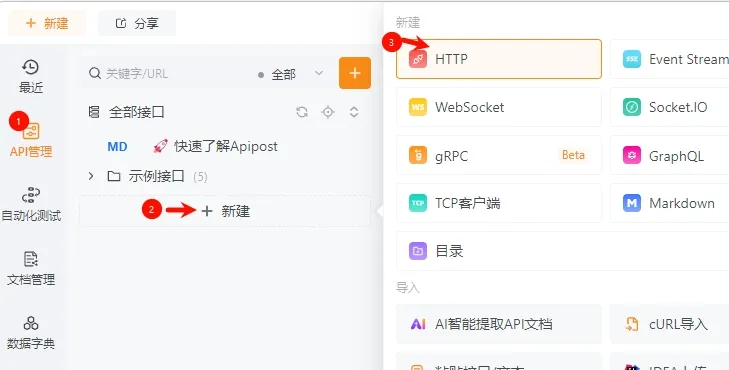Choose WebSocket from the new menu
Screen dimensions: 729x370
coord(499,107)
